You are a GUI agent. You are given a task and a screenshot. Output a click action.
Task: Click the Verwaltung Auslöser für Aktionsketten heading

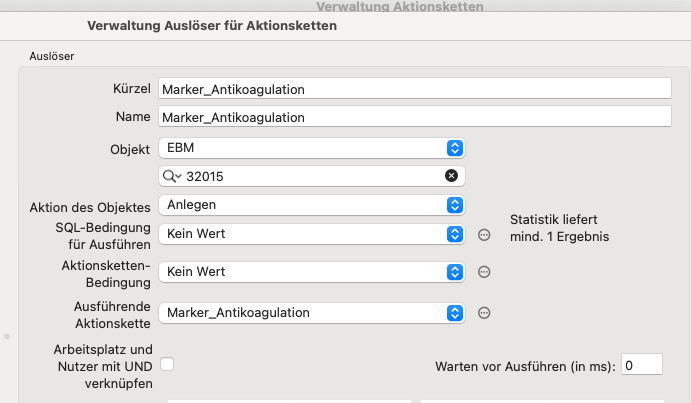(x=212, y=26)
